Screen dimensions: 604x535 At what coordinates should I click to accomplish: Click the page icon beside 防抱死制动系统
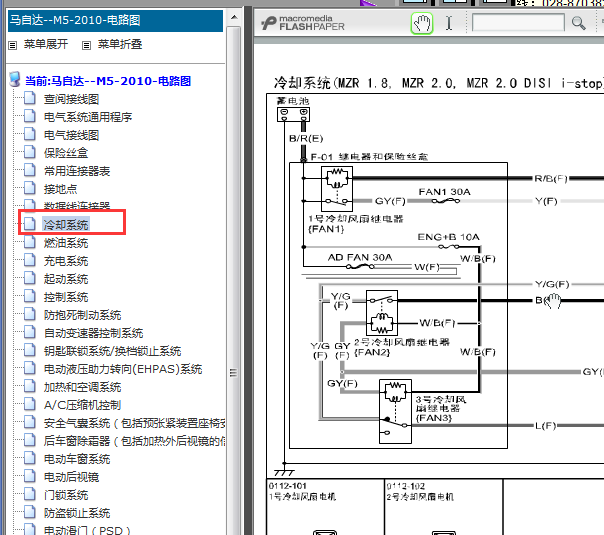coord(30,314)
